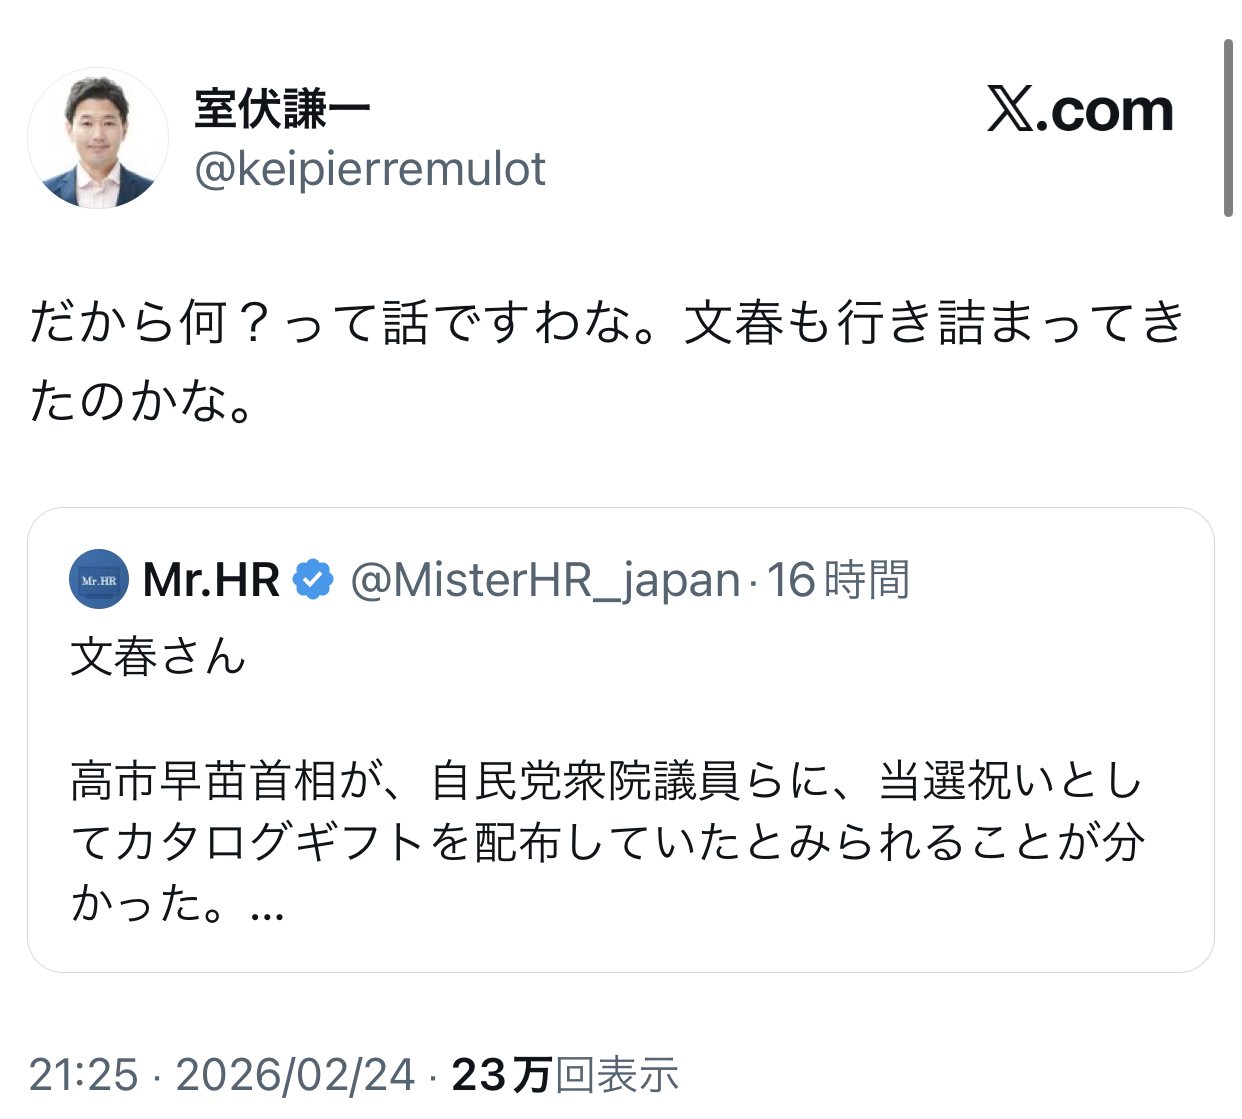Select the 文春さん line in quoted post
1242x1119 pixels.
158,657
